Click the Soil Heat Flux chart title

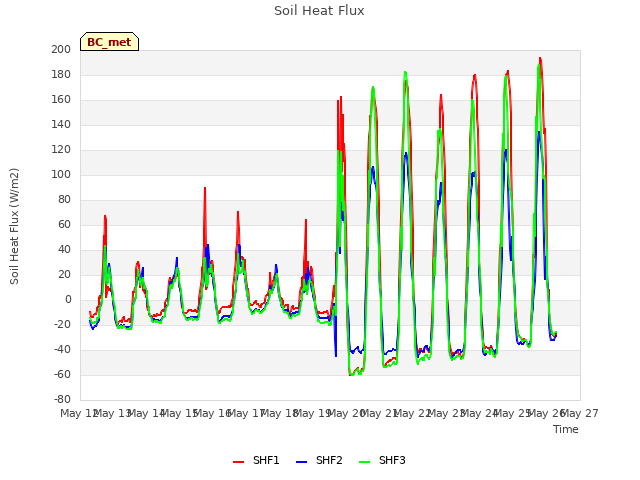pos(319,11)
